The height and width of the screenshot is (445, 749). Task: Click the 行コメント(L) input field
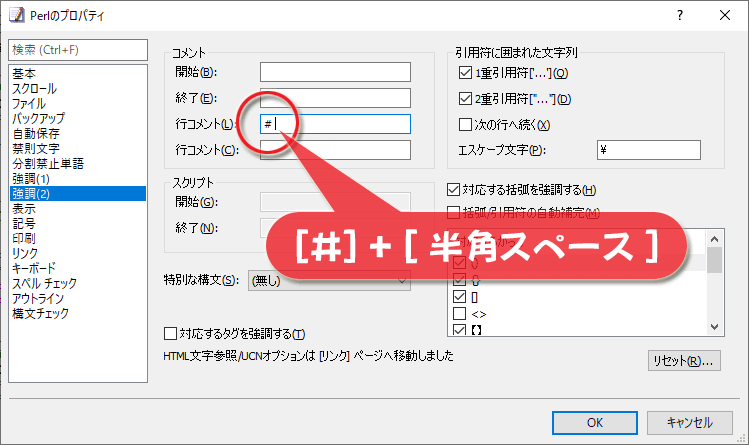tap(335, 124)
